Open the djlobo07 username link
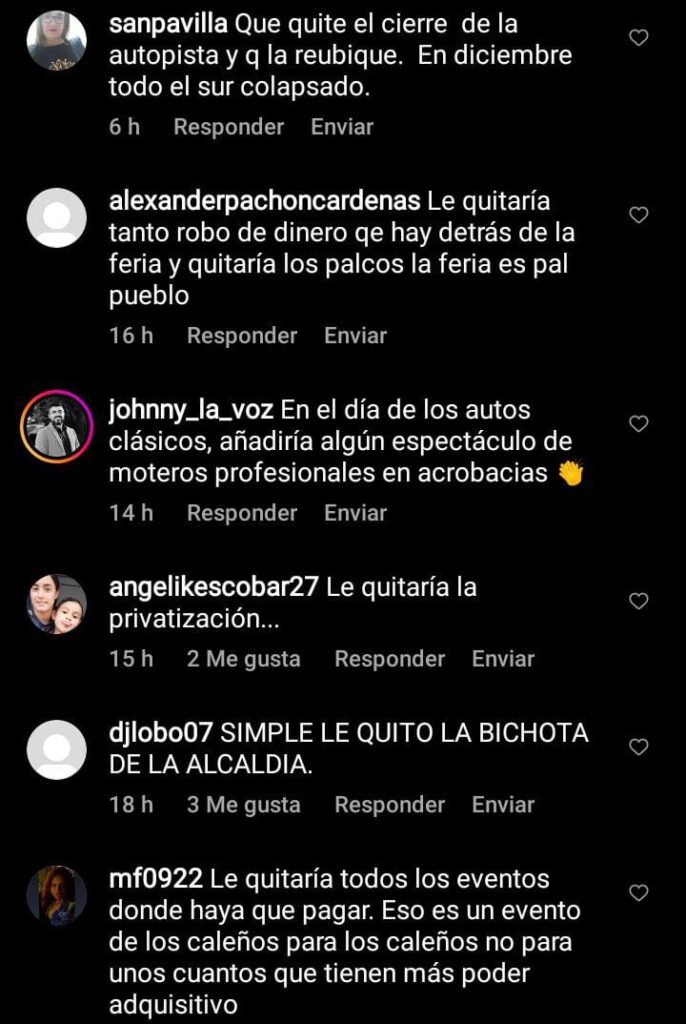 (x=161, y=733)
